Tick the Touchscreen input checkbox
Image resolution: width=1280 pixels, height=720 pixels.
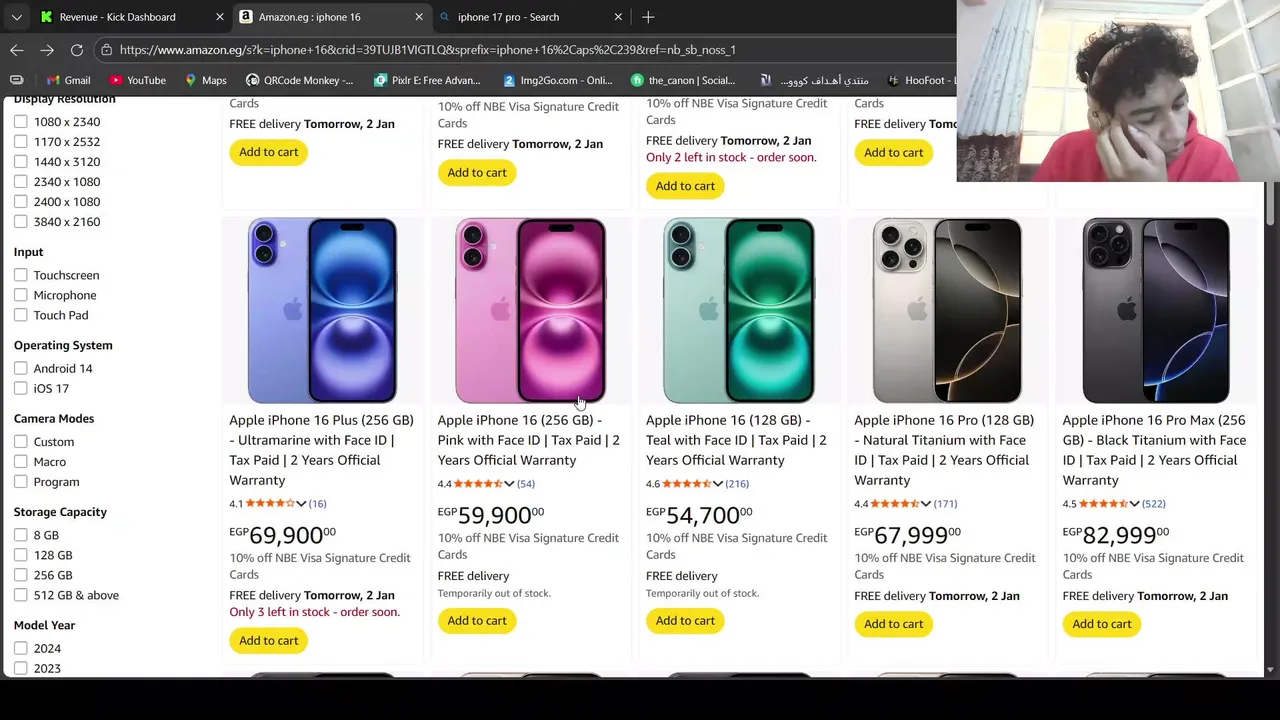(x=21, y=275)
